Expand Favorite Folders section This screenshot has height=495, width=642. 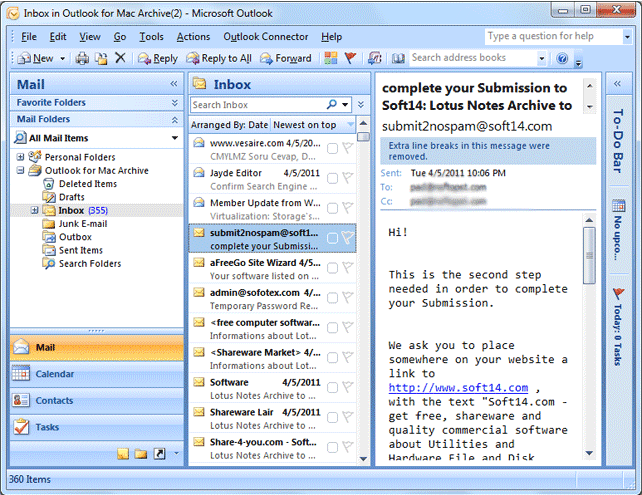click(175, 102)
